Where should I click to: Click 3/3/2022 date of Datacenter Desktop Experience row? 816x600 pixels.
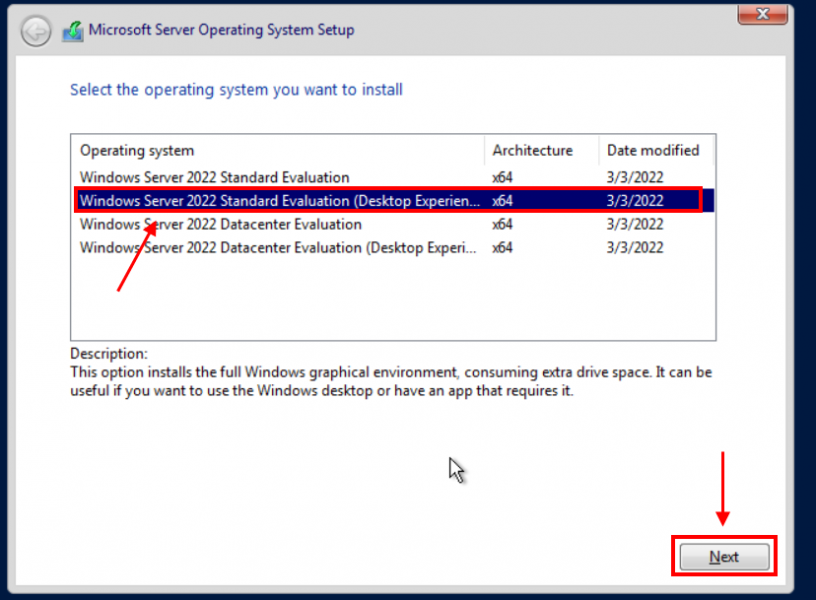635,248
